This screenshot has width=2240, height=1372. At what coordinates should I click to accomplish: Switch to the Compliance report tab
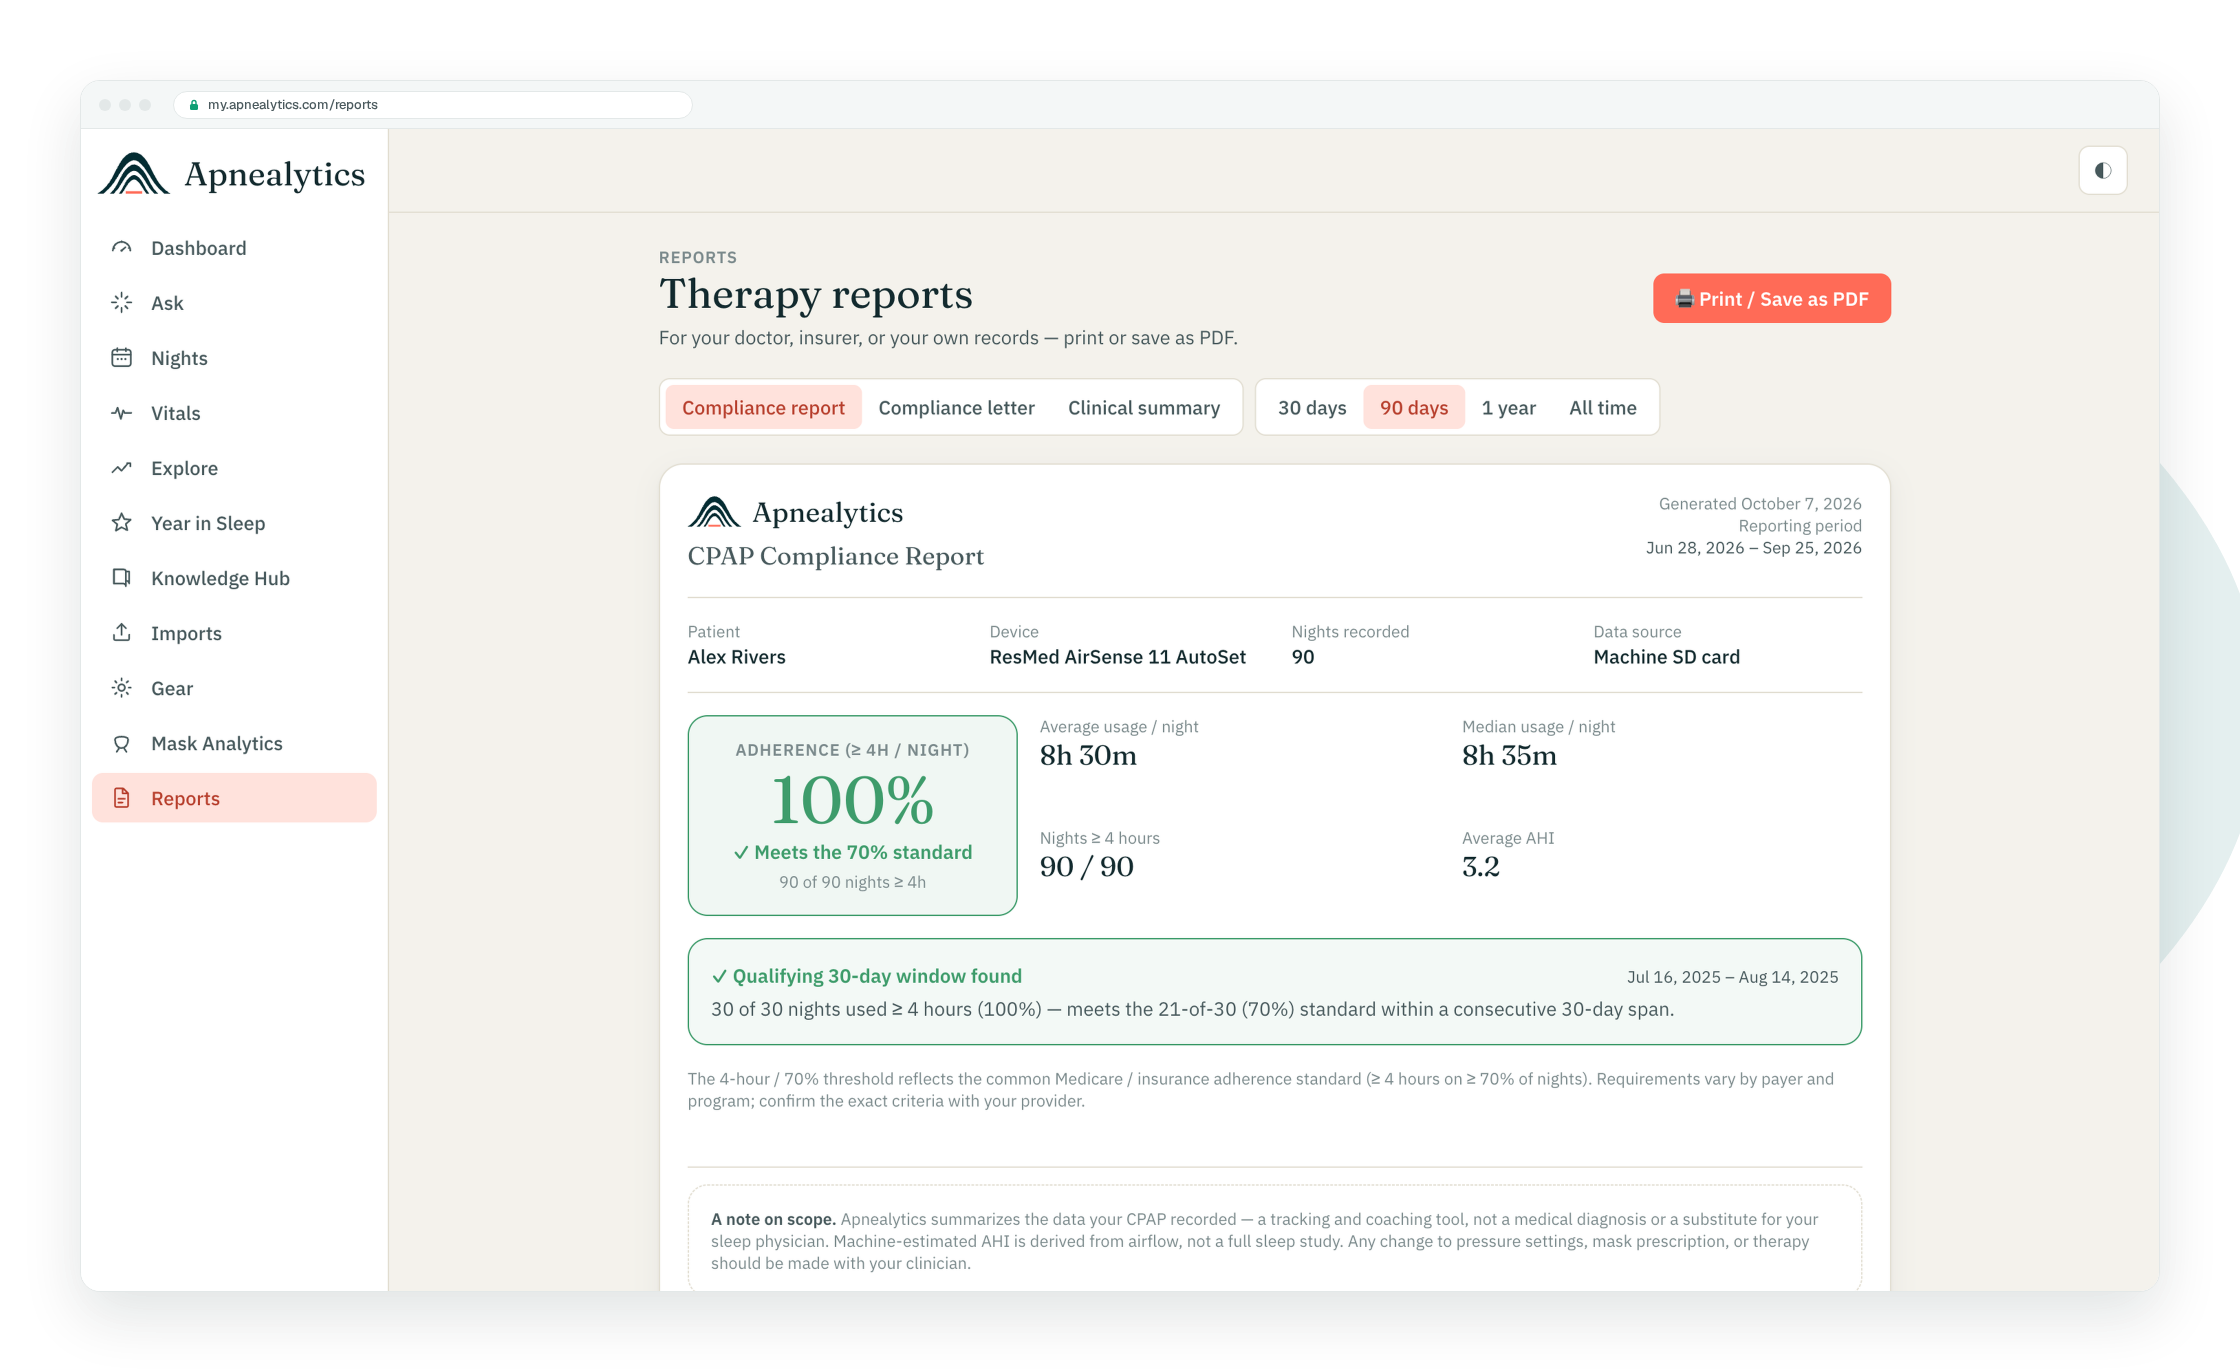pyautogui.click(x=763, y=407)
